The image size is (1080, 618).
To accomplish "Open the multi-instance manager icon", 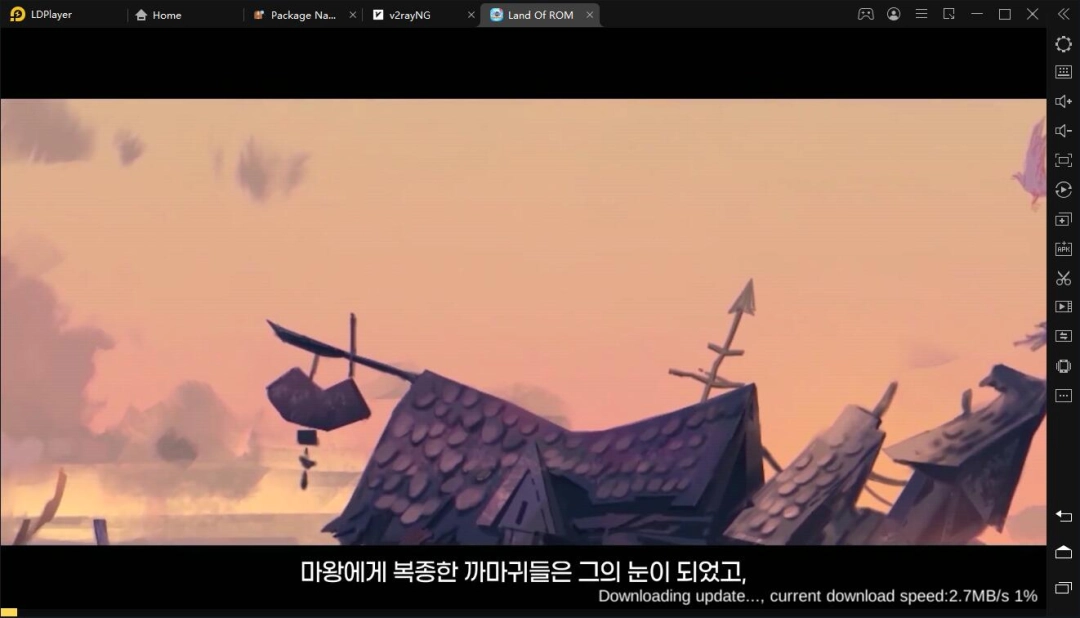I will click(1063, 219).
